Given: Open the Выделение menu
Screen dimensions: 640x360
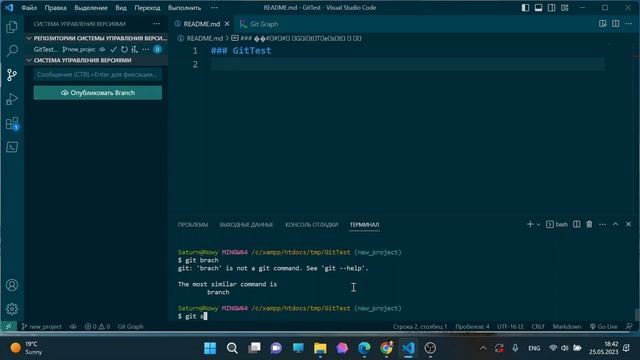Looking at the screenshot, I should (x=91, y=8).
